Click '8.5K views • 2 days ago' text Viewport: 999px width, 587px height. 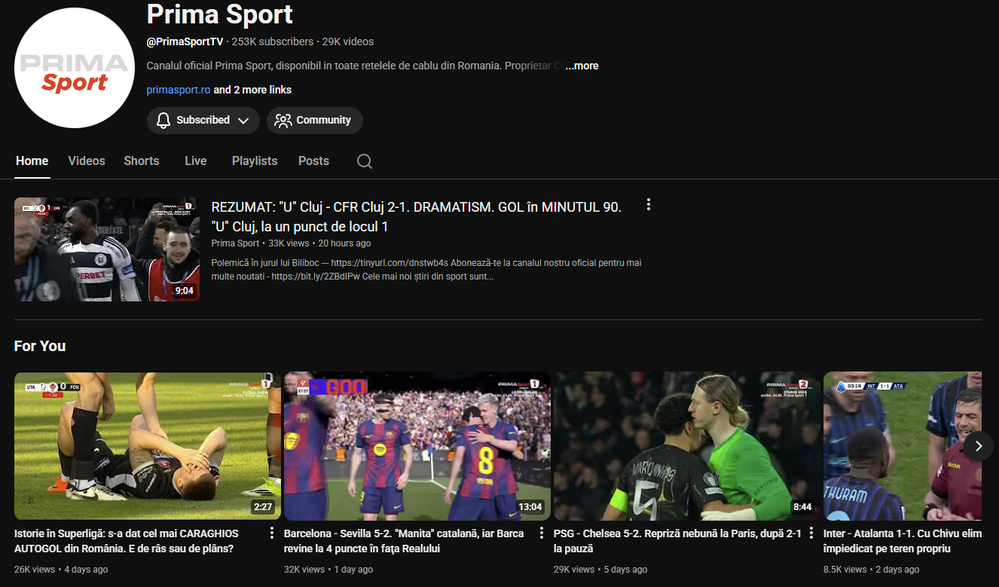[x=871, y=570]
